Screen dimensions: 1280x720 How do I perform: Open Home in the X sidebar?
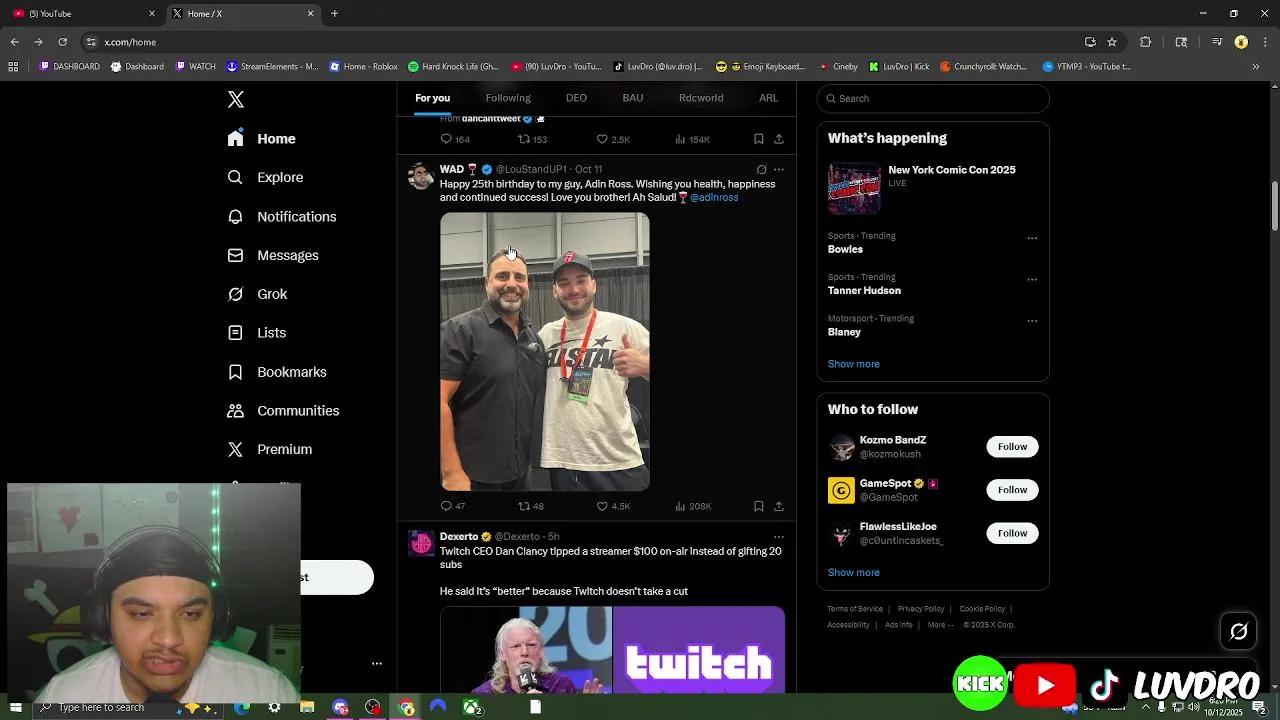261,139
